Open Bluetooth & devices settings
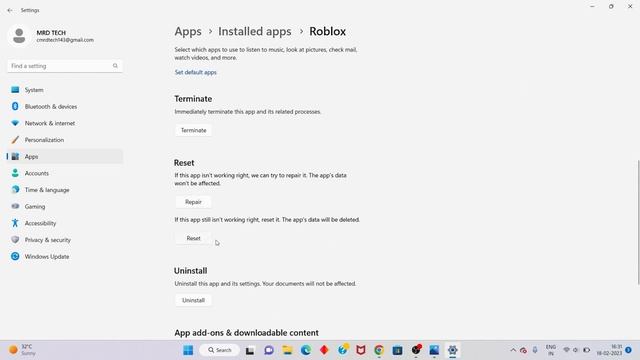This screenshot has height=360, width=640. coord(65,107)
